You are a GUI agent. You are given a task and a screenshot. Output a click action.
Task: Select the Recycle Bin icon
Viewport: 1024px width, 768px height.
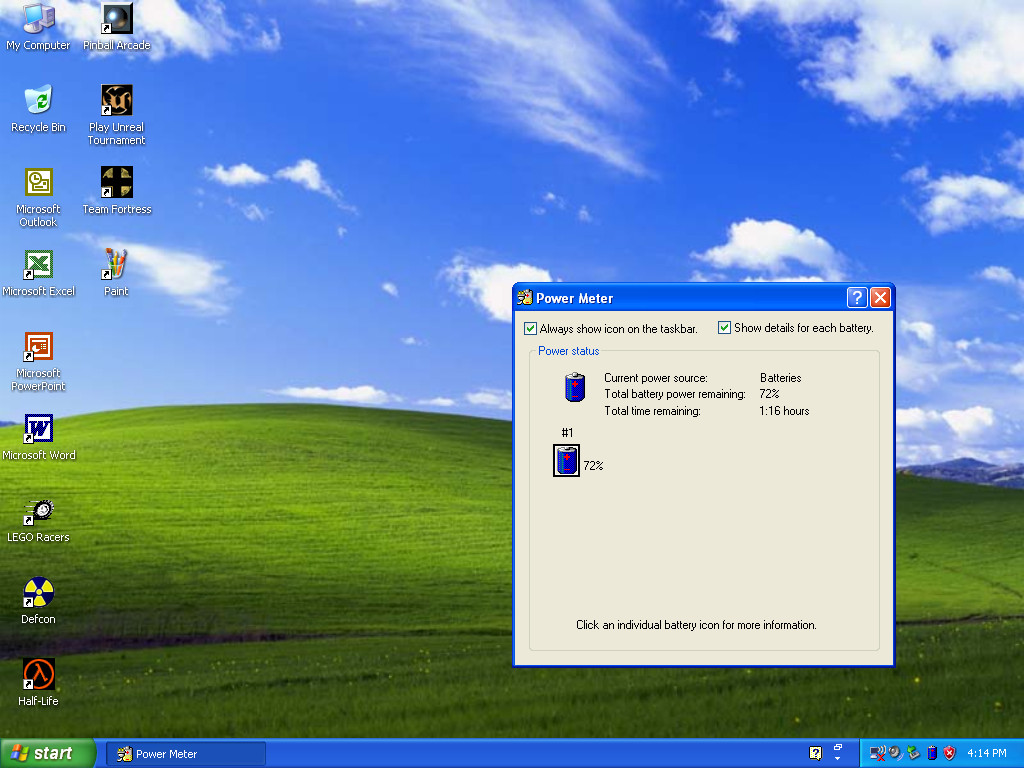tap(38, 108)
